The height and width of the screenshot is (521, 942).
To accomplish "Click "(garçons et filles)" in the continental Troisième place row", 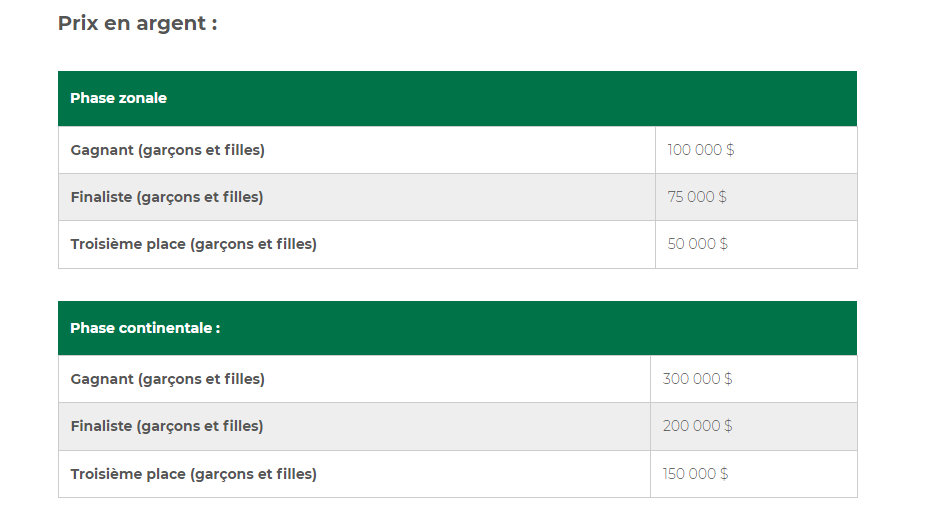I will click(253, 474).
